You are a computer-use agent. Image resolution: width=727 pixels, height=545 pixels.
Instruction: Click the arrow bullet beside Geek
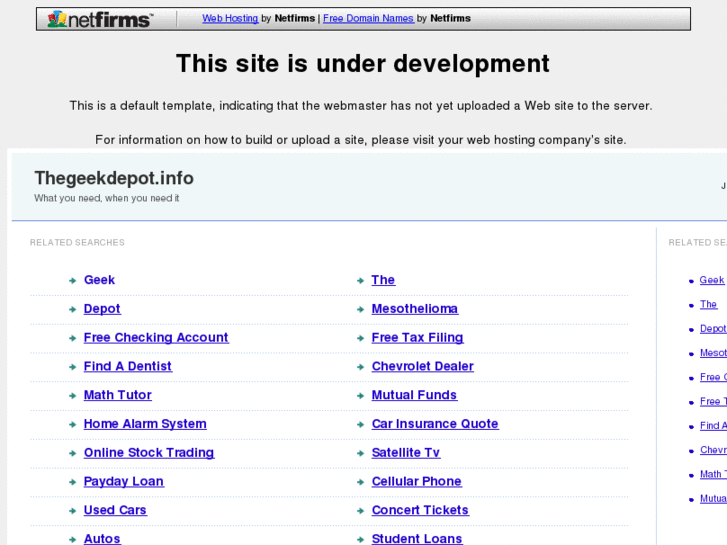point(72,281)
